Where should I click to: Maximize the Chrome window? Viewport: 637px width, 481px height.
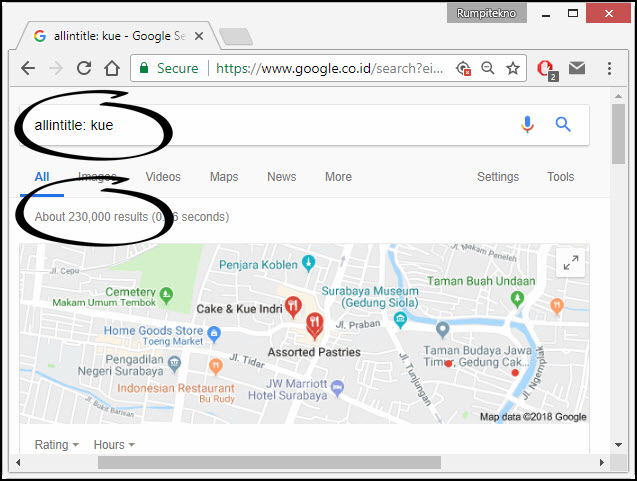tap(573, 13)
